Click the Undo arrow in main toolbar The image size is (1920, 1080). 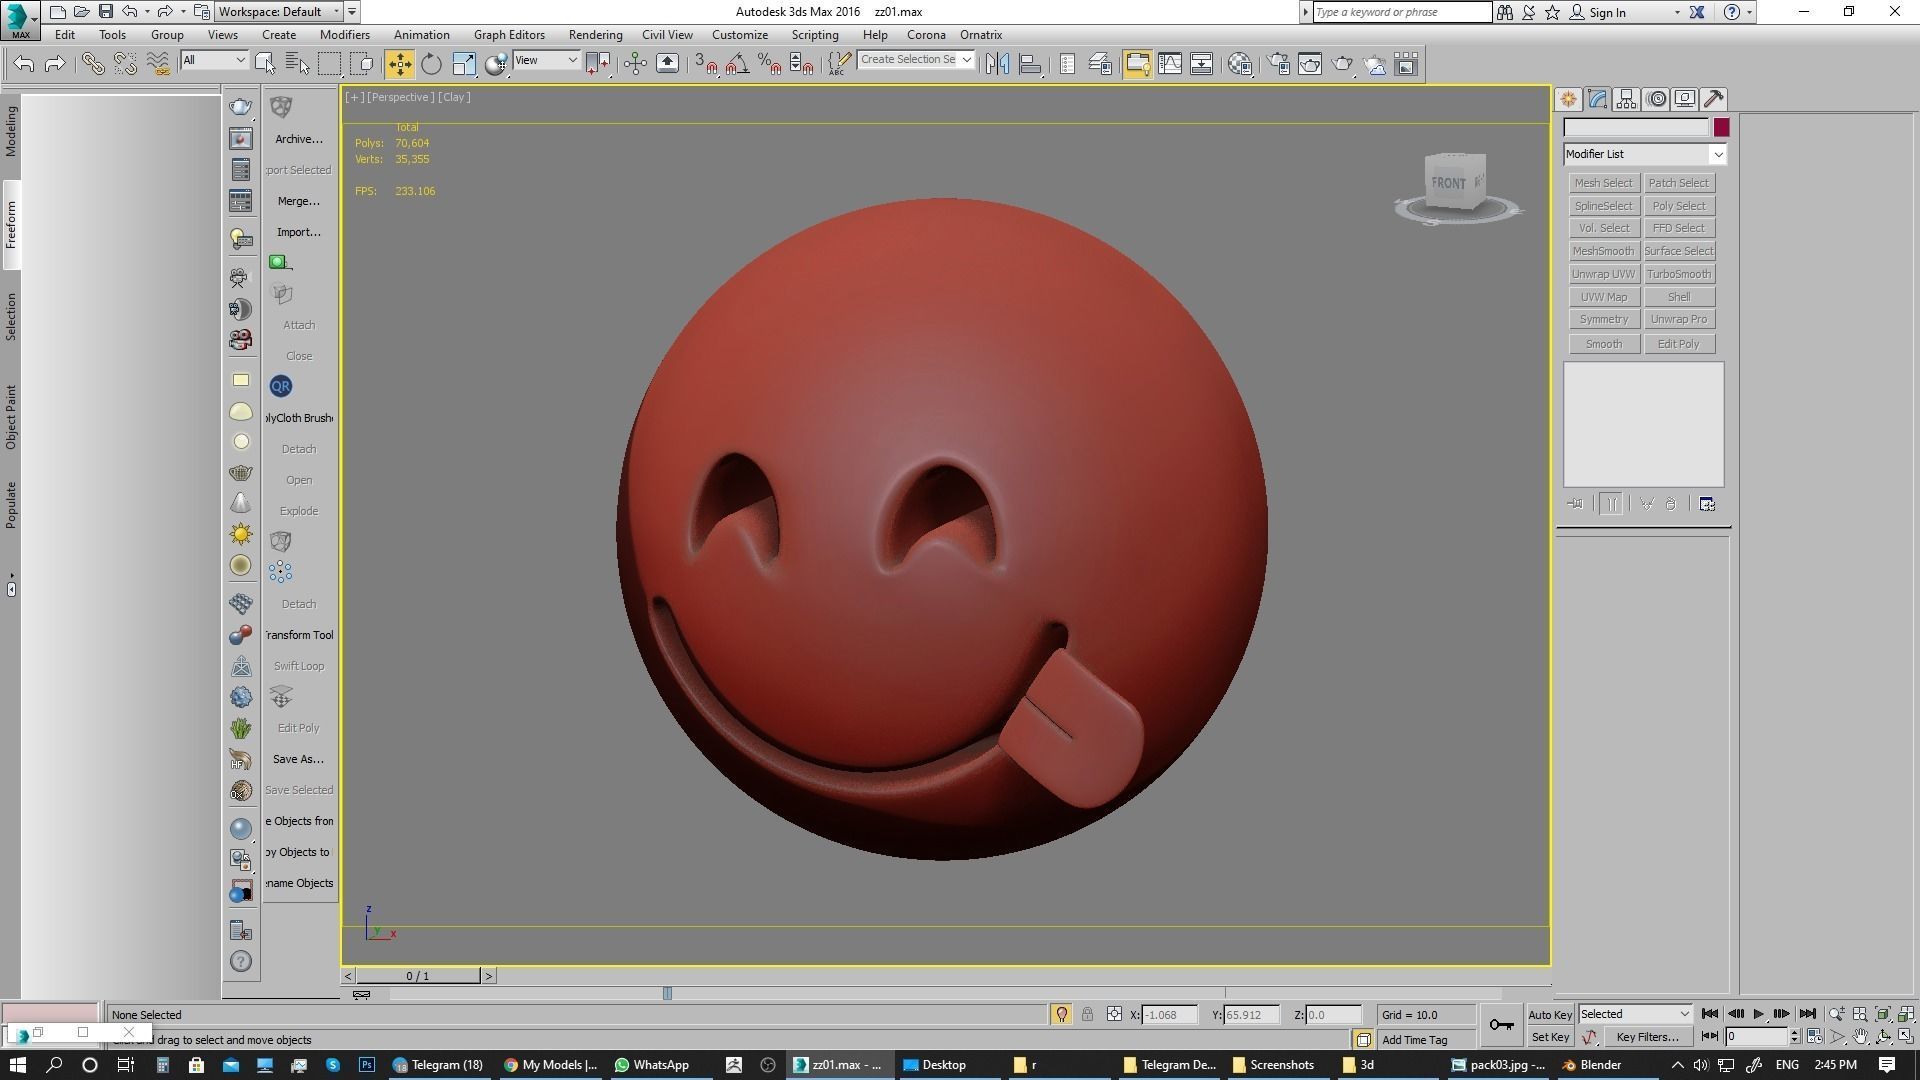click(x=23, y=64)
